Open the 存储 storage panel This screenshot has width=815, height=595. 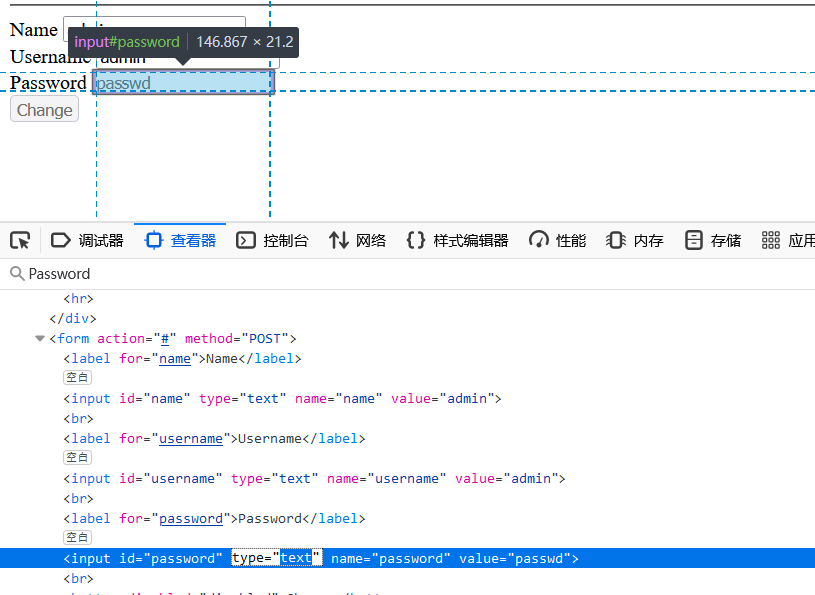pos(713,241)
